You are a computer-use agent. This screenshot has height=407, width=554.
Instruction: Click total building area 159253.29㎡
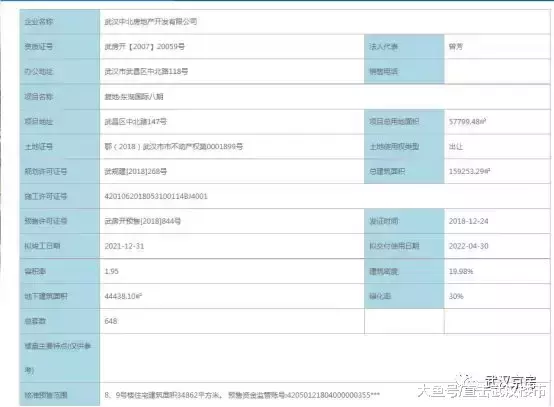click(469, 171)
